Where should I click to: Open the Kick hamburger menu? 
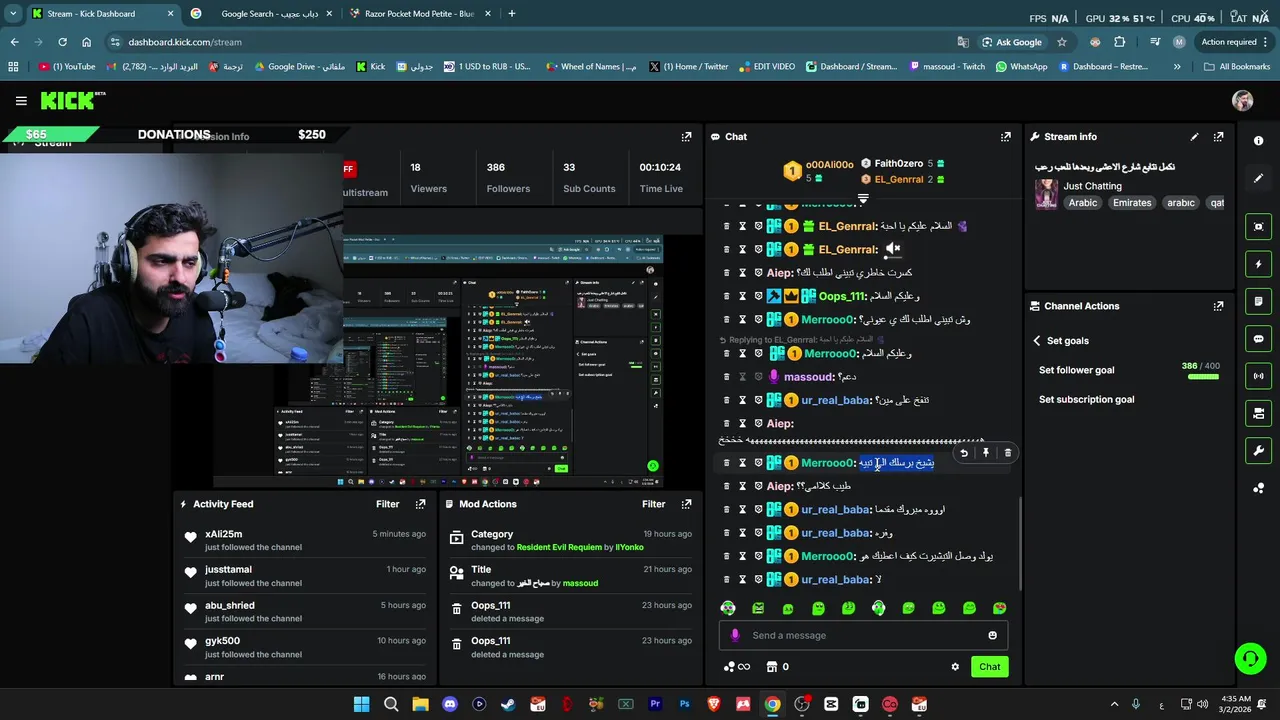point(21,100)
